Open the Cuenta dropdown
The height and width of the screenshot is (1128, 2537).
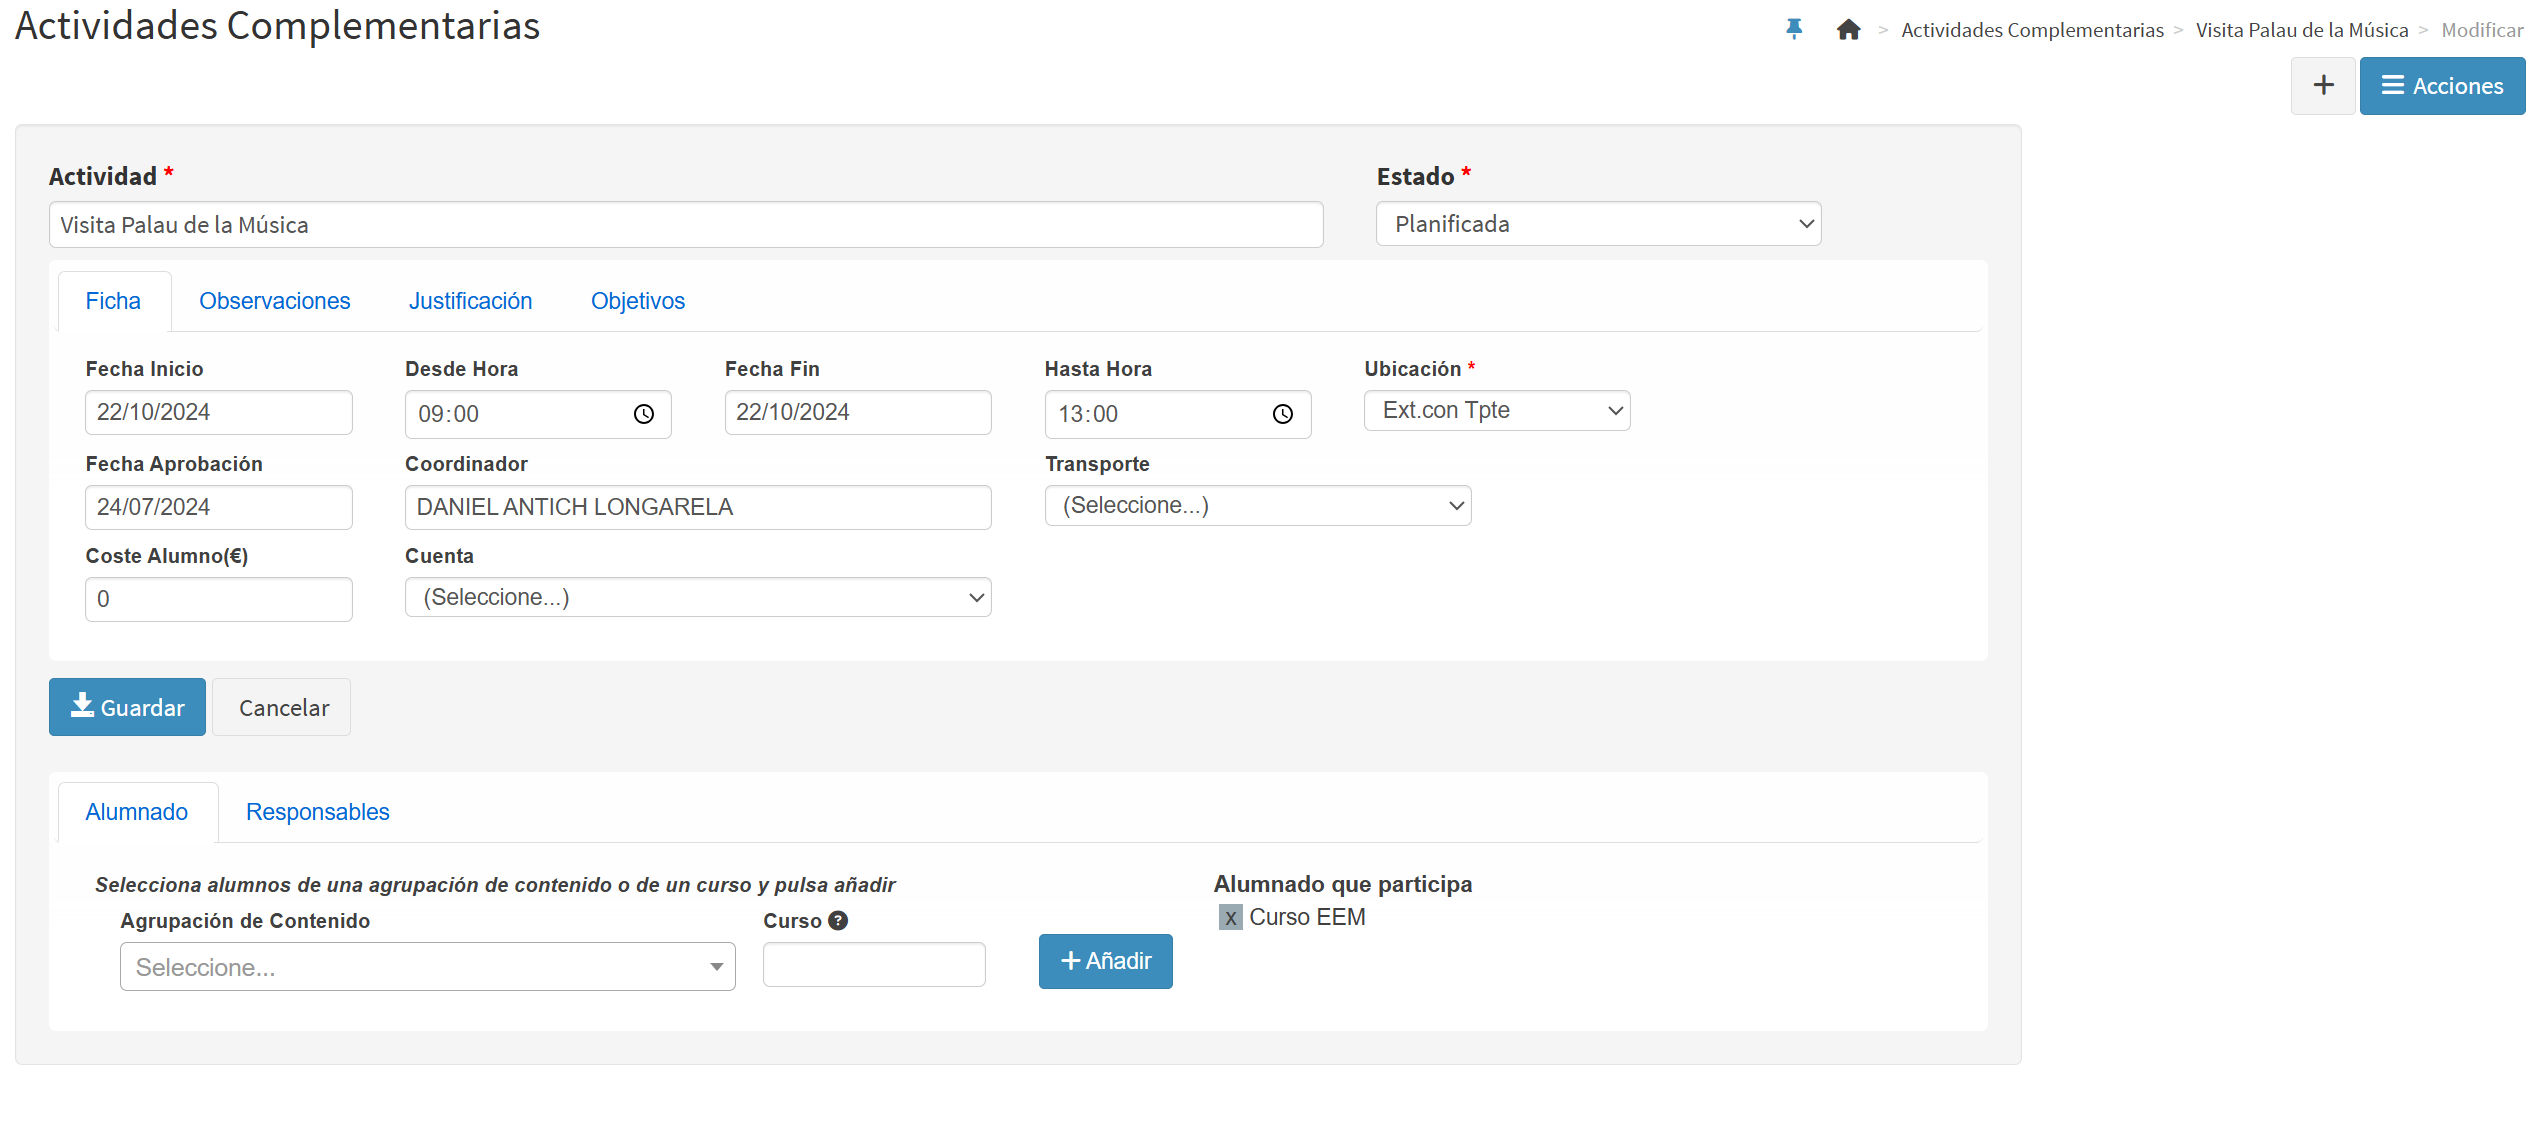coord(697,598)
